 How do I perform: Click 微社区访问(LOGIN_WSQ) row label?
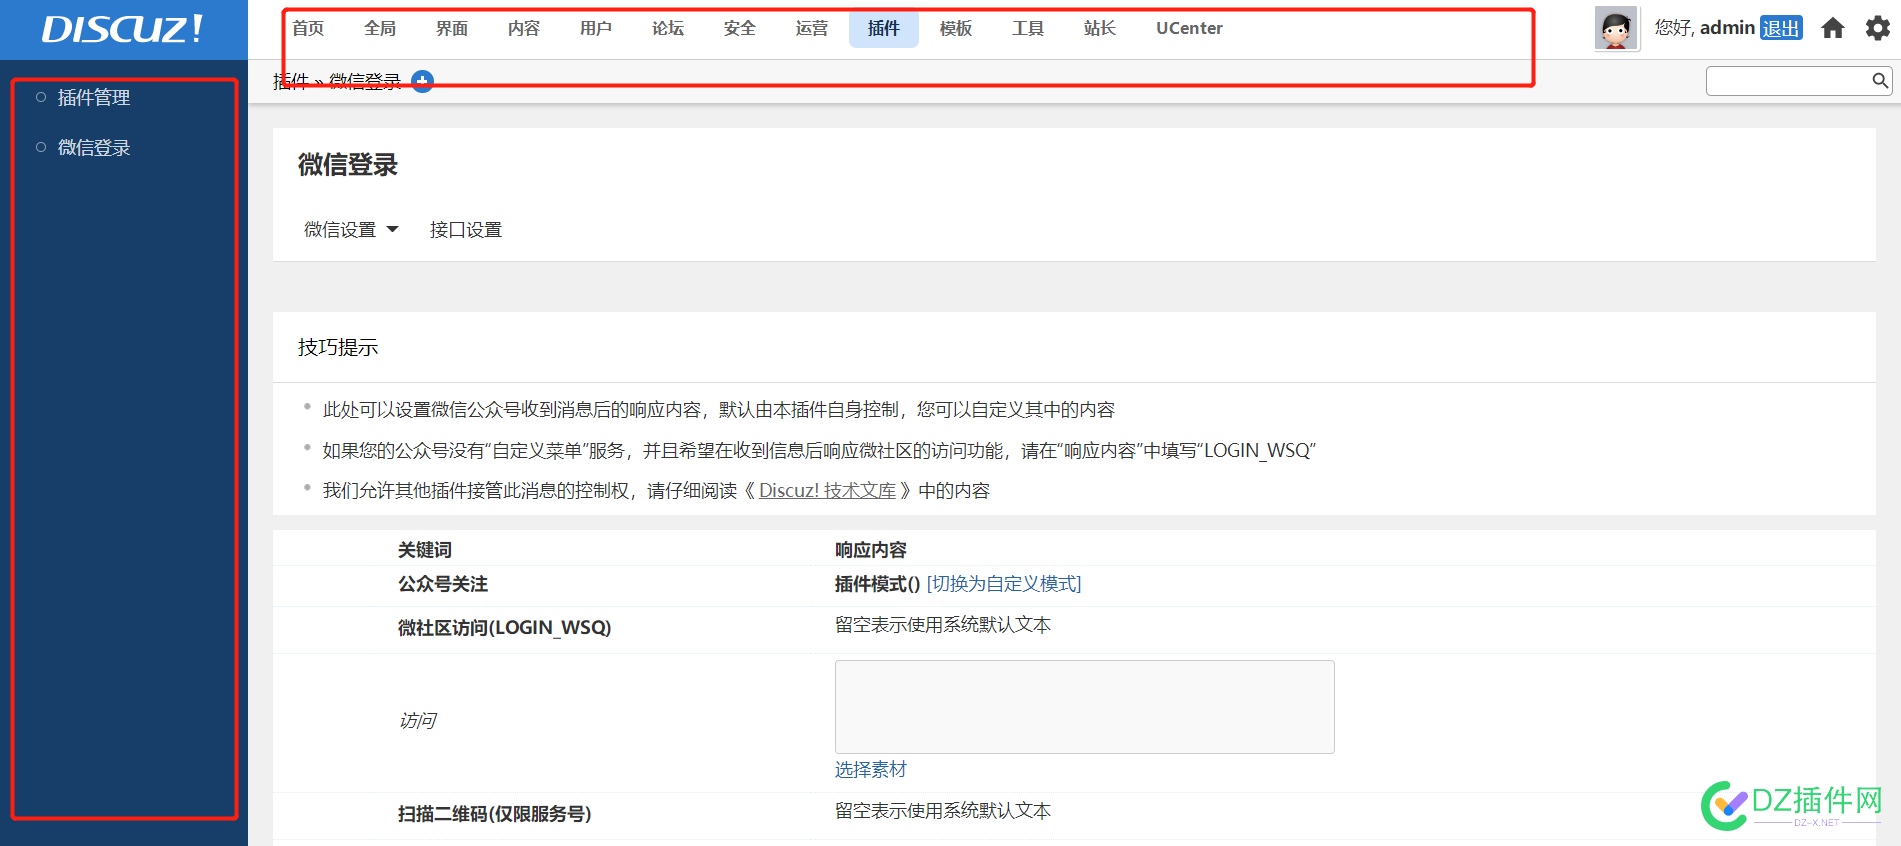point(505,628)
